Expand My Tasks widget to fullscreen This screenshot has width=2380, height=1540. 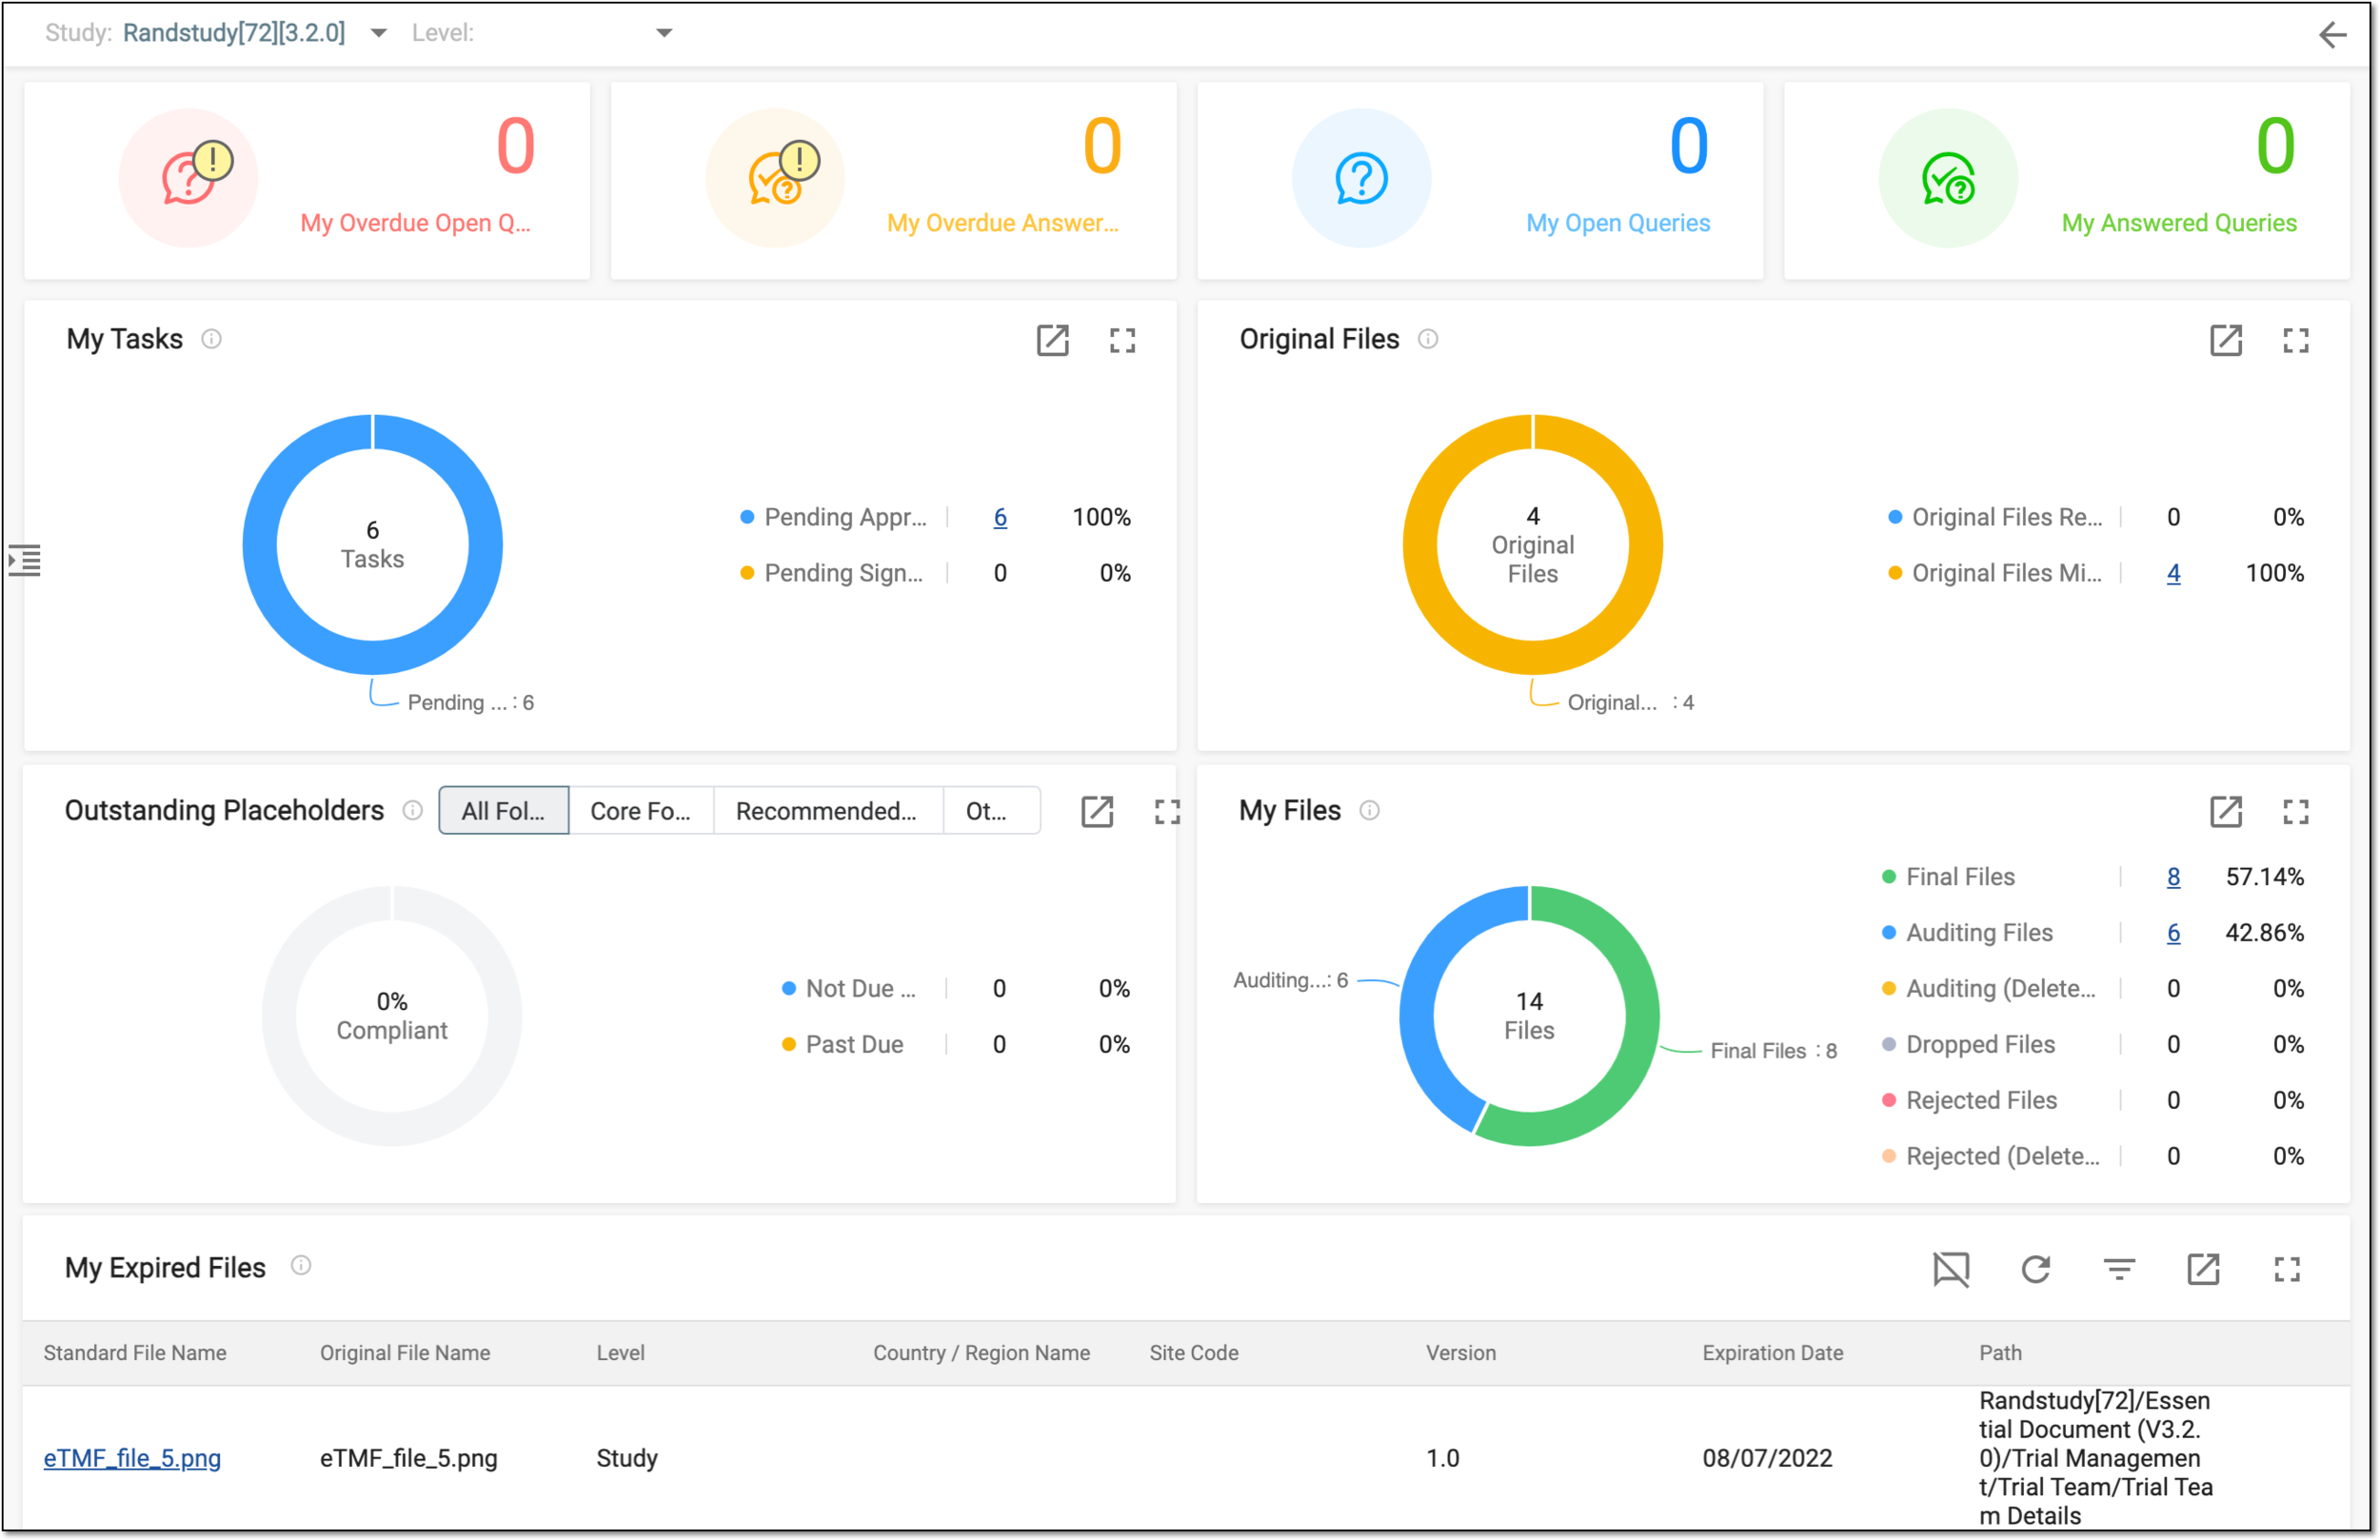coord(1122,340)
